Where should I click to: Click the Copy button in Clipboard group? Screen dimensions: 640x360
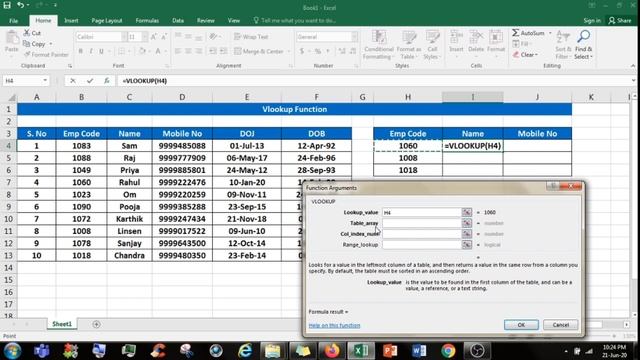pos(35,44)
